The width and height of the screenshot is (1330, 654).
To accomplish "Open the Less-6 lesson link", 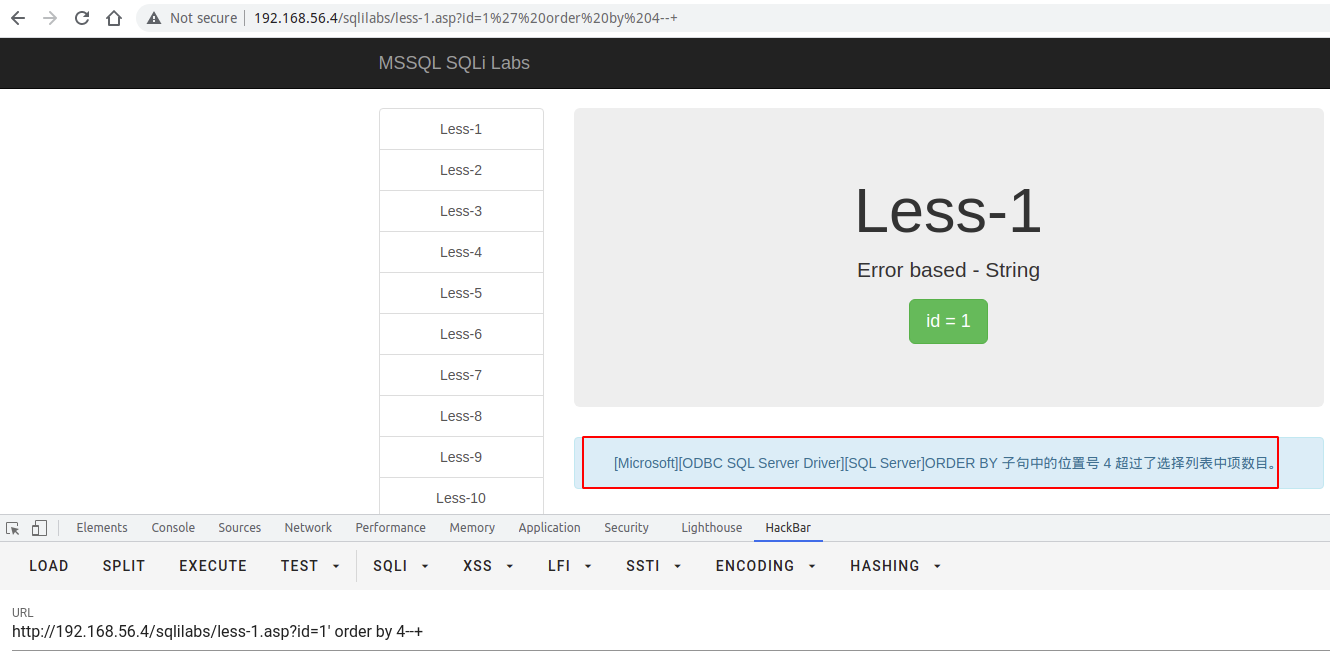I will coord(461,334).
